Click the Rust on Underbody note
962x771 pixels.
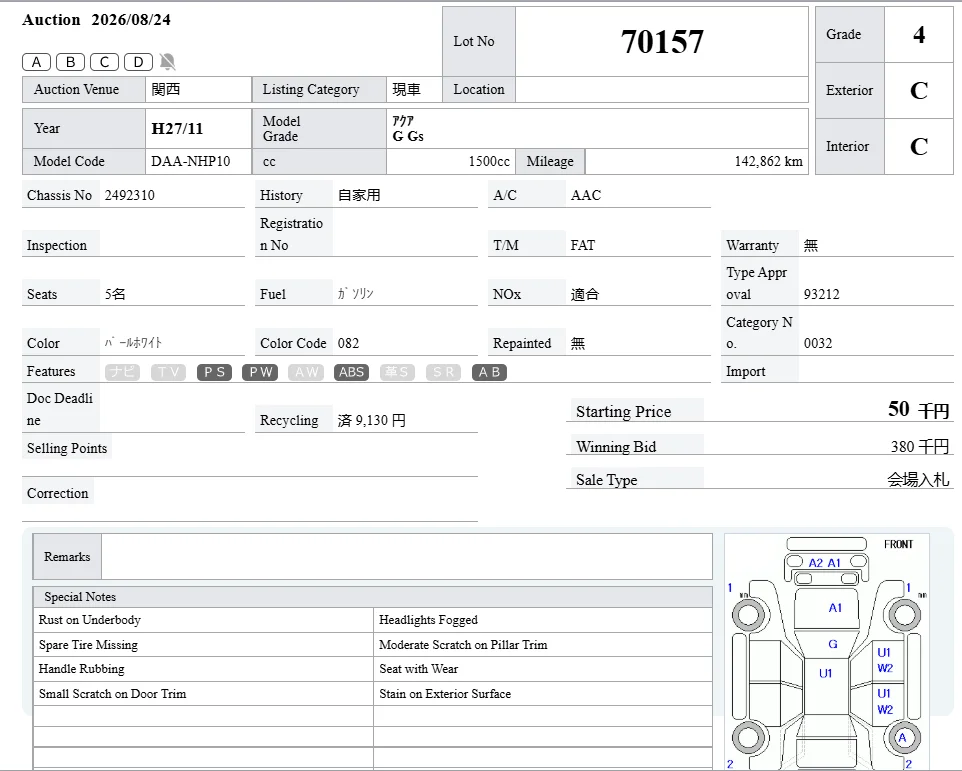pyautogui.click(x=90, y=620)
